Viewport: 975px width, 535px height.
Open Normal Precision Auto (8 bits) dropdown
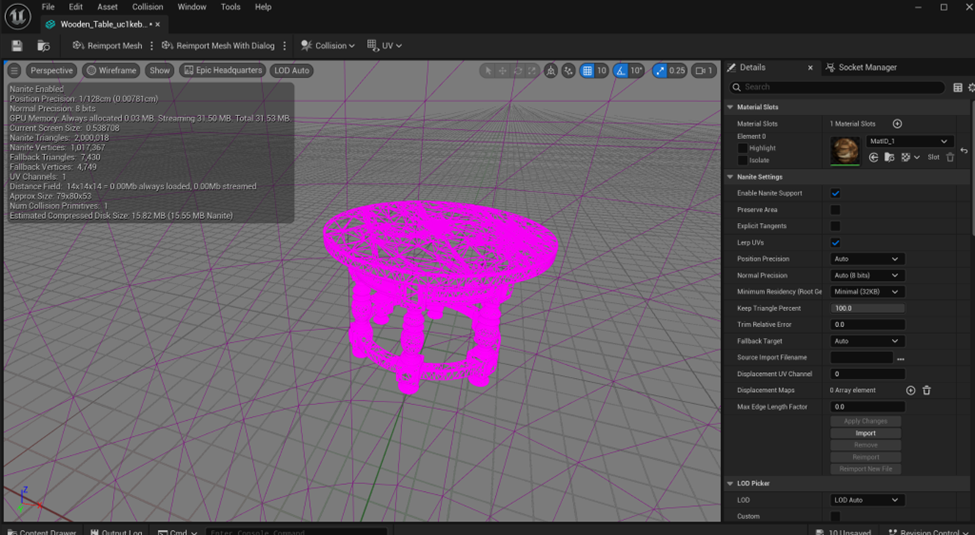[867, 276]
